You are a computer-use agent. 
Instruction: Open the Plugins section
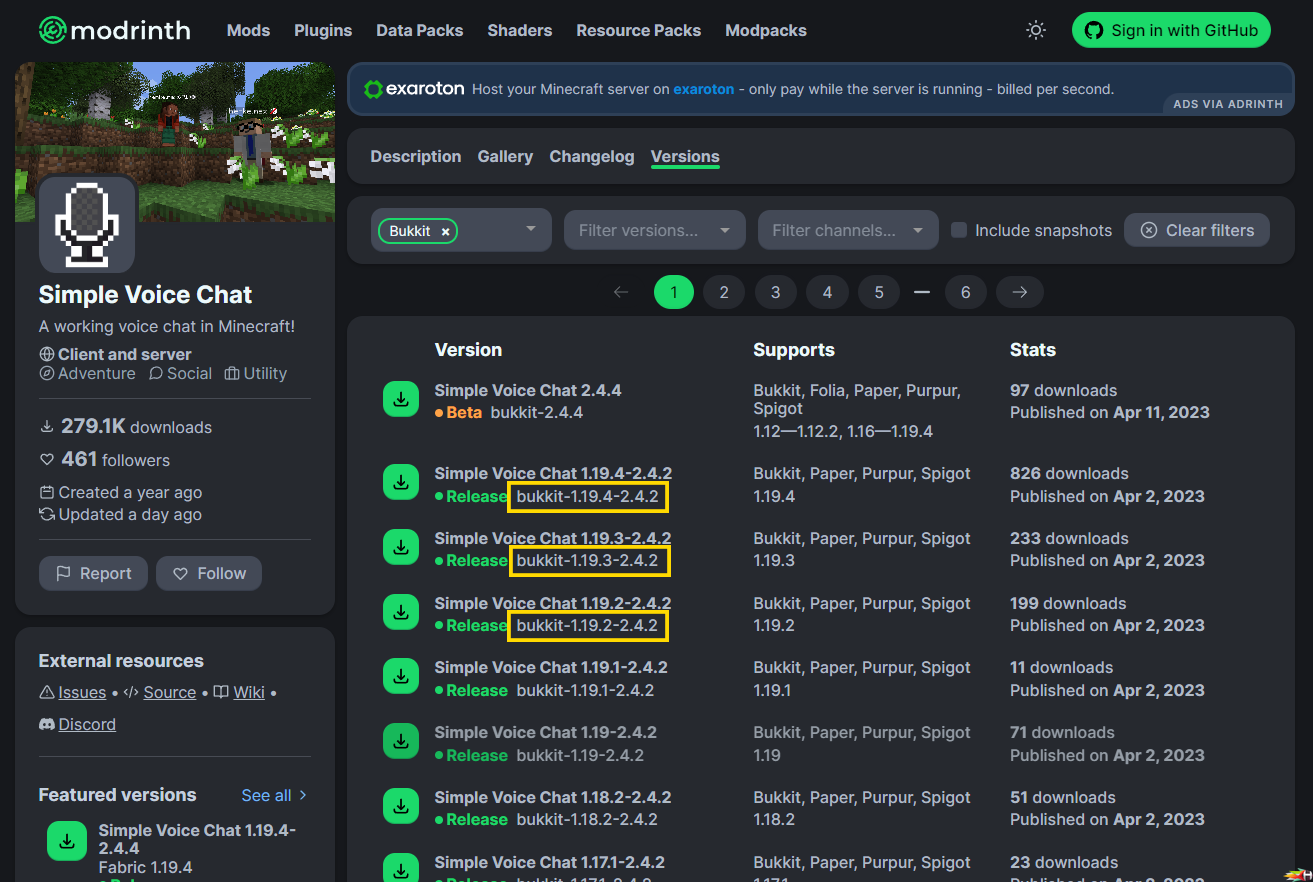[323, 30]
